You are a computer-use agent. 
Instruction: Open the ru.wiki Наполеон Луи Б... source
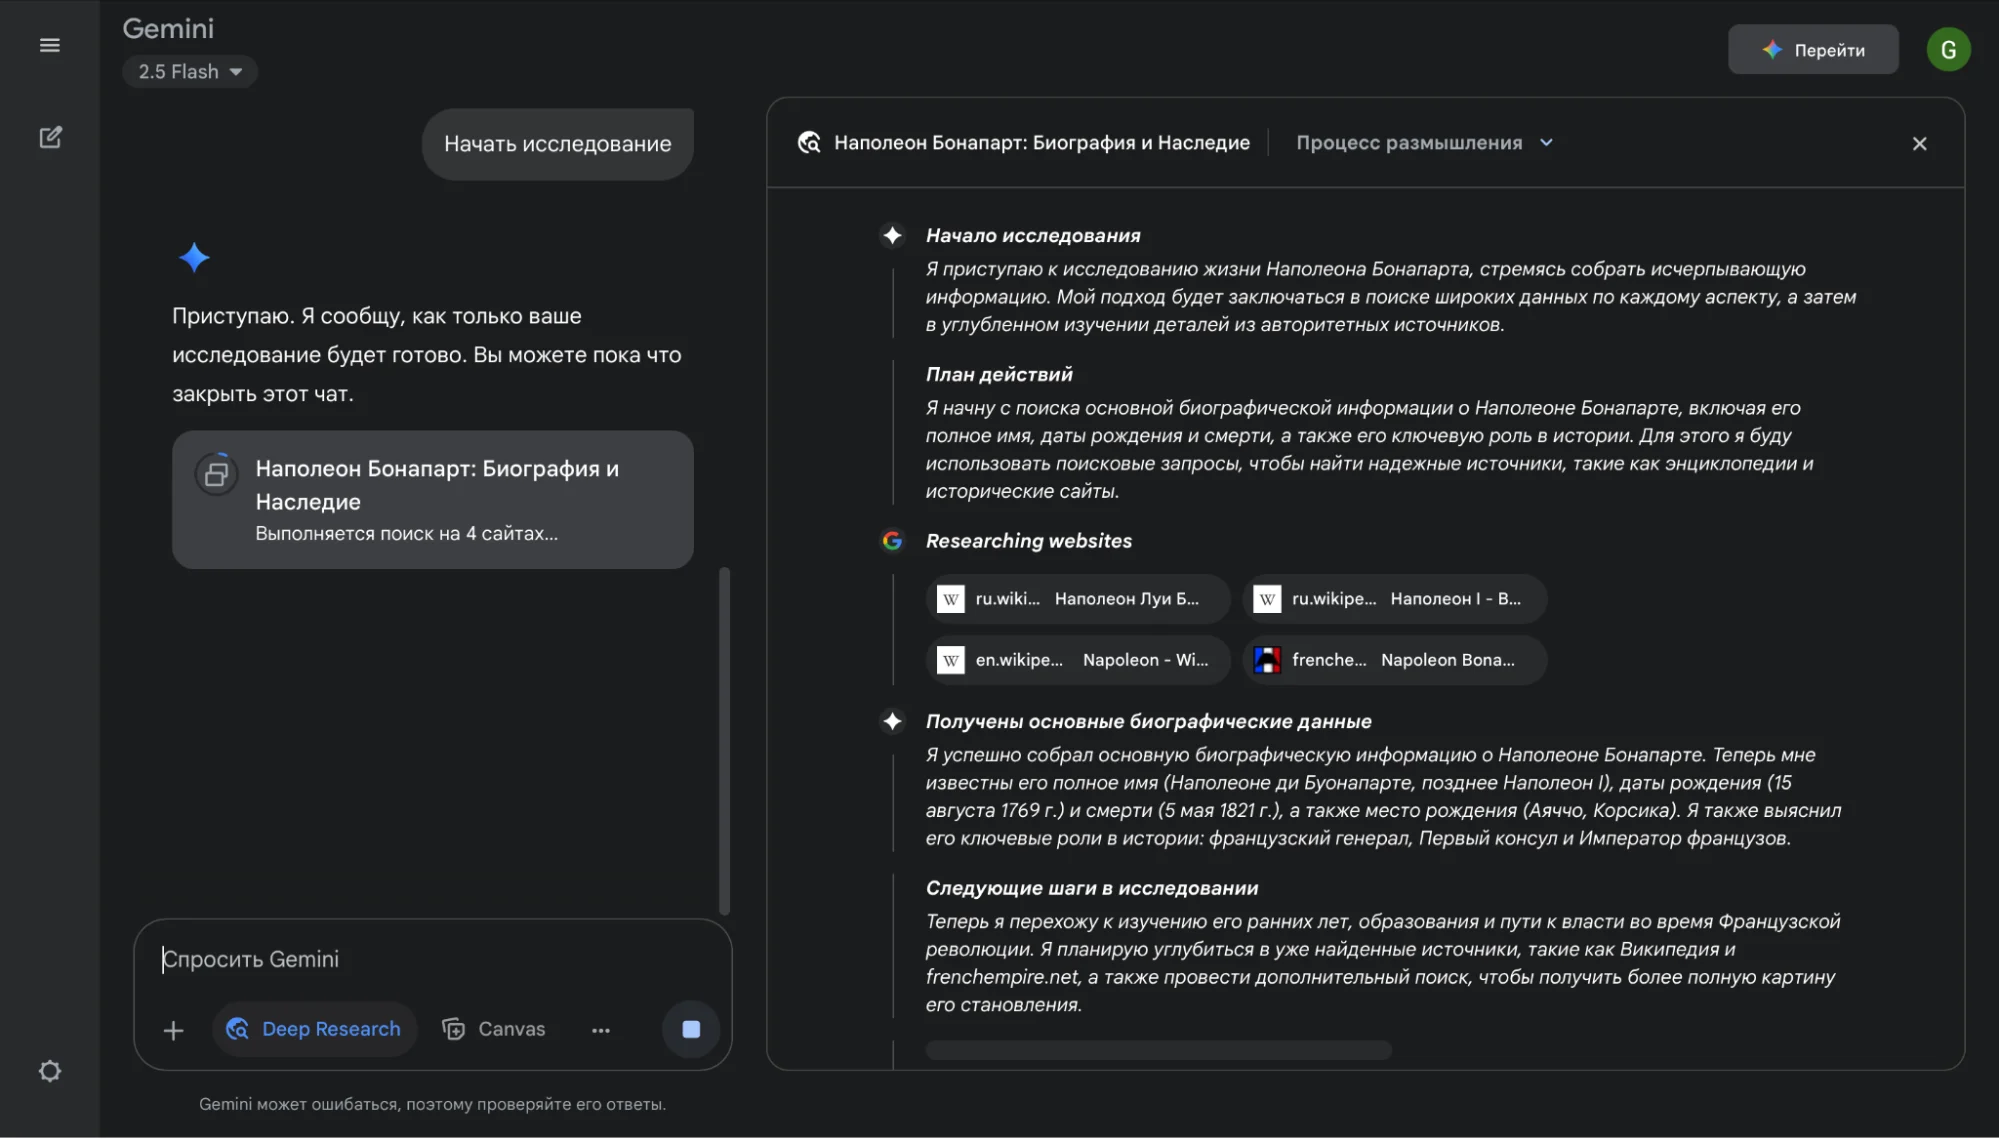tap(1078, 599)
